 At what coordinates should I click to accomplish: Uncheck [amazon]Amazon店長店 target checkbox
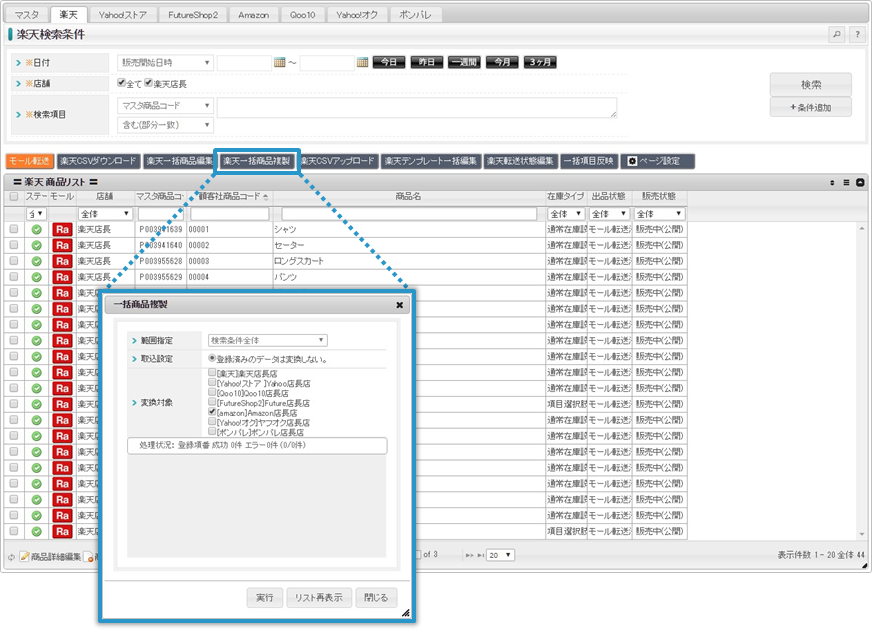(x=212, y=412)
